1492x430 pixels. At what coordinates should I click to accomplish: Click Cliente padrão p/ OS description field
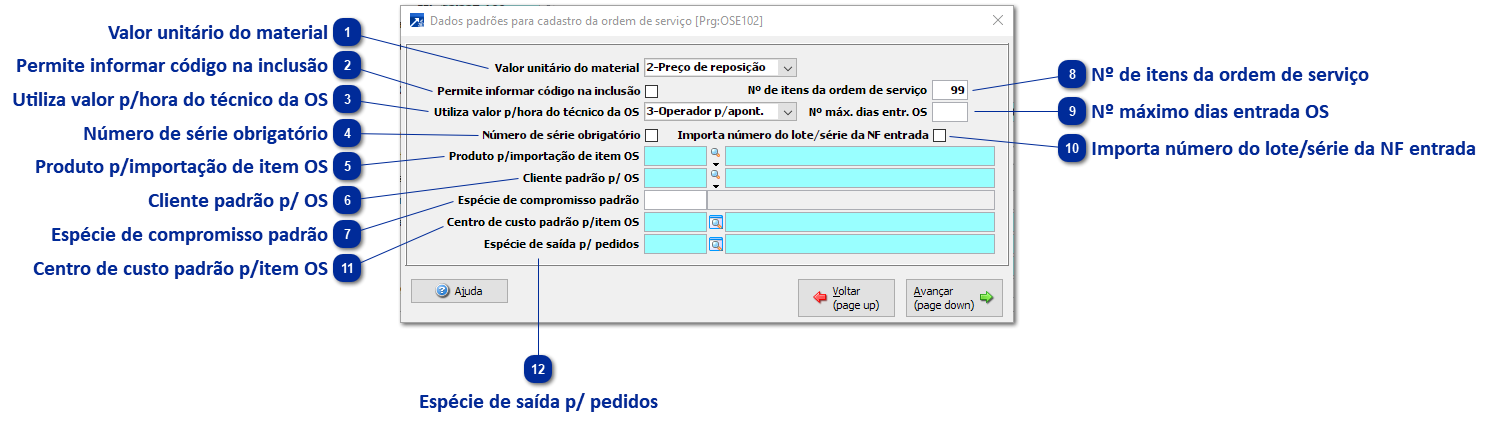pyautogui.click(x=860, y=178)
